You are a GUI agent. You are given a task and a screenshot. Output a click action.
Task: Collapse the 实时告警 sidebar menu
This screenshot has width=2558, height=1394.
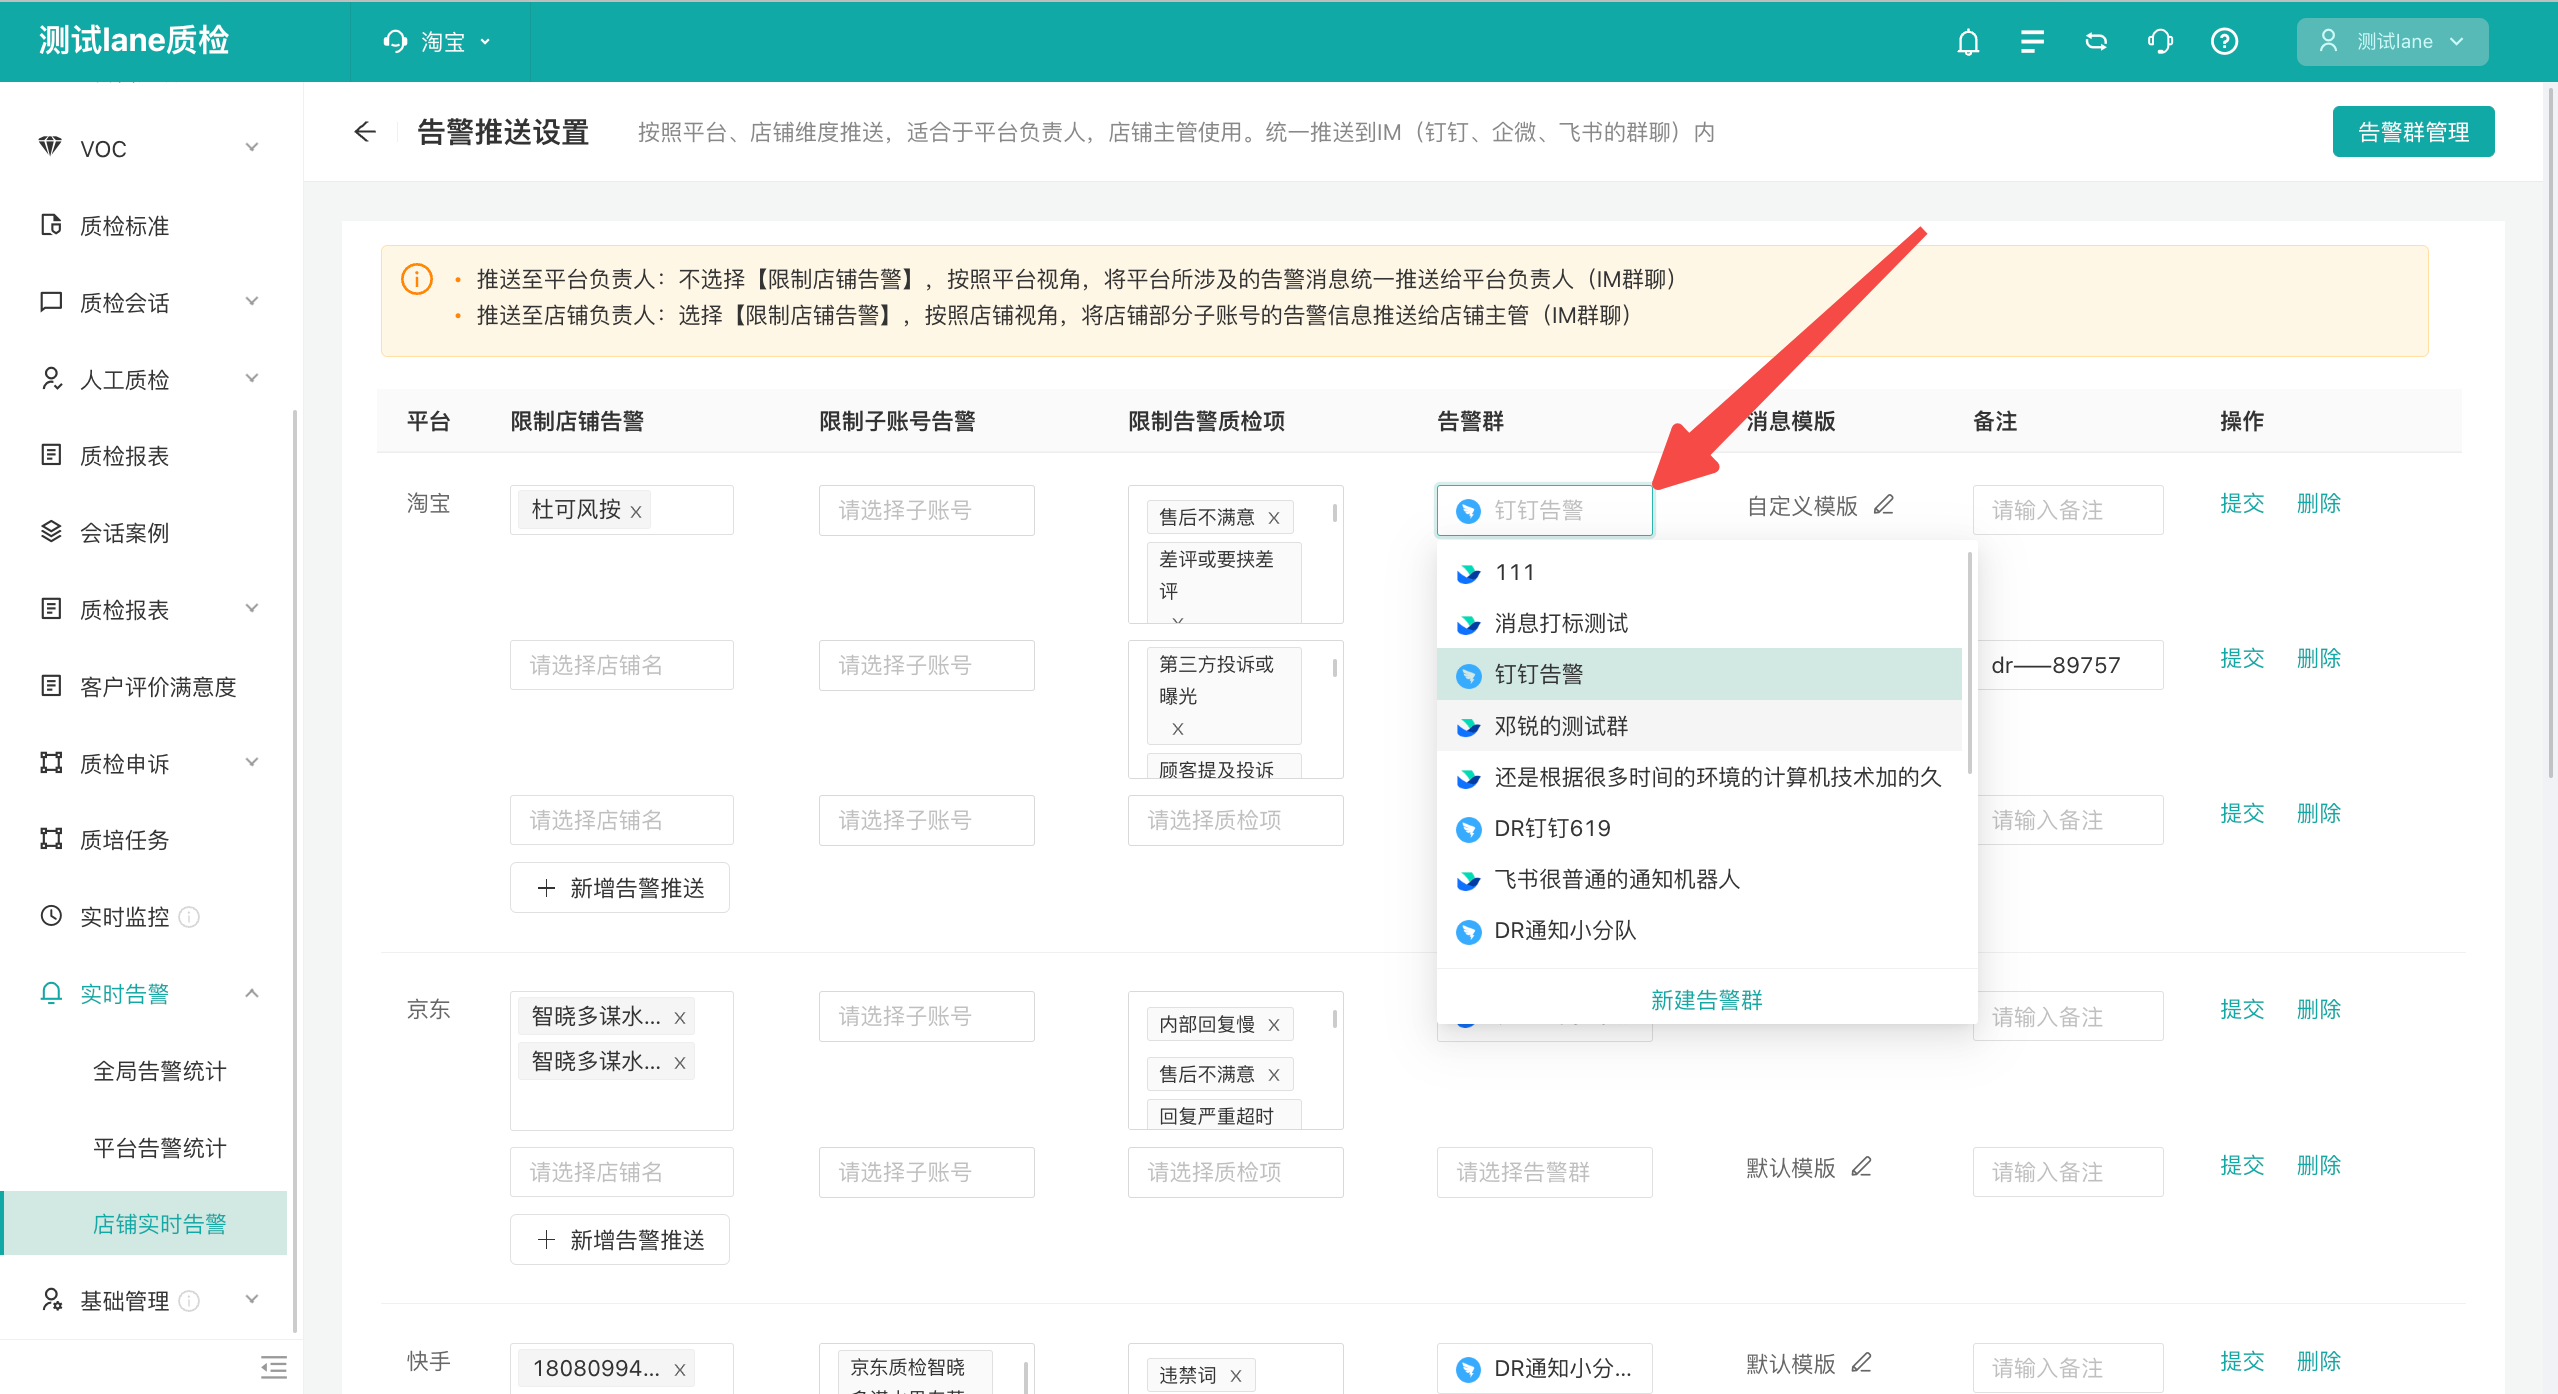click(x=252, y=994)
